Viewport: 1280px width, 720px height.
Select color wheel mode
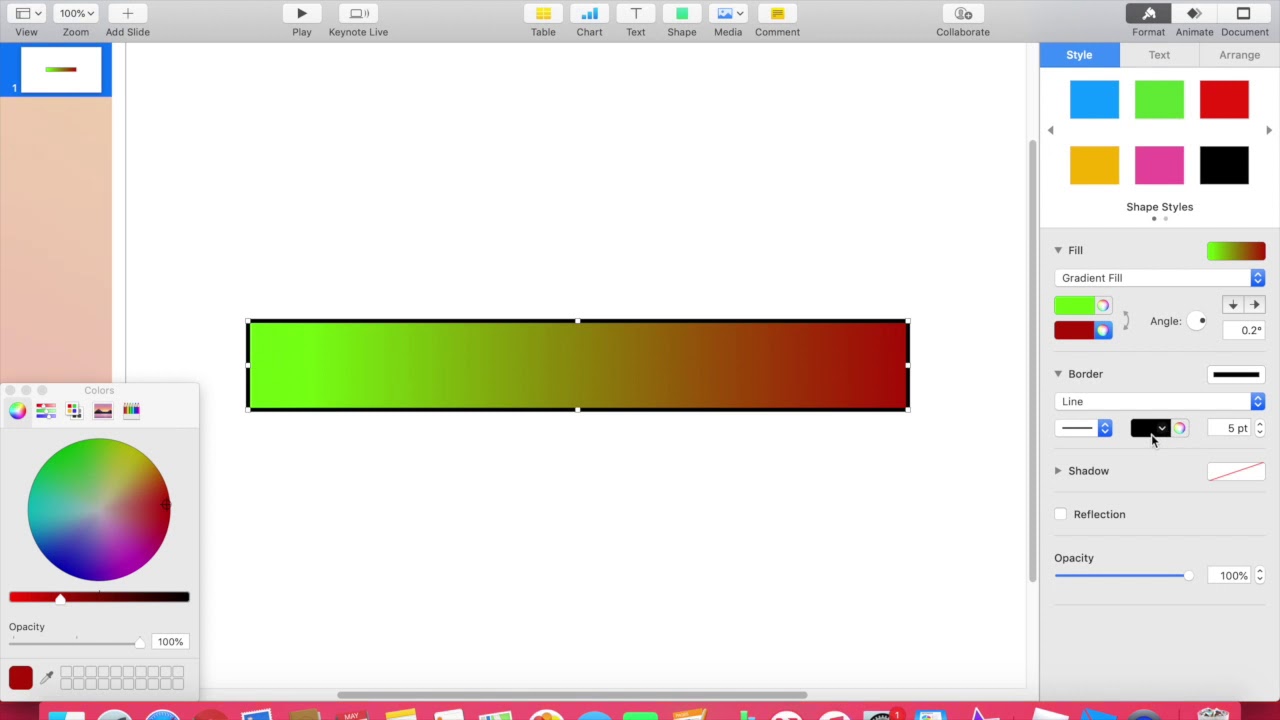17,410
